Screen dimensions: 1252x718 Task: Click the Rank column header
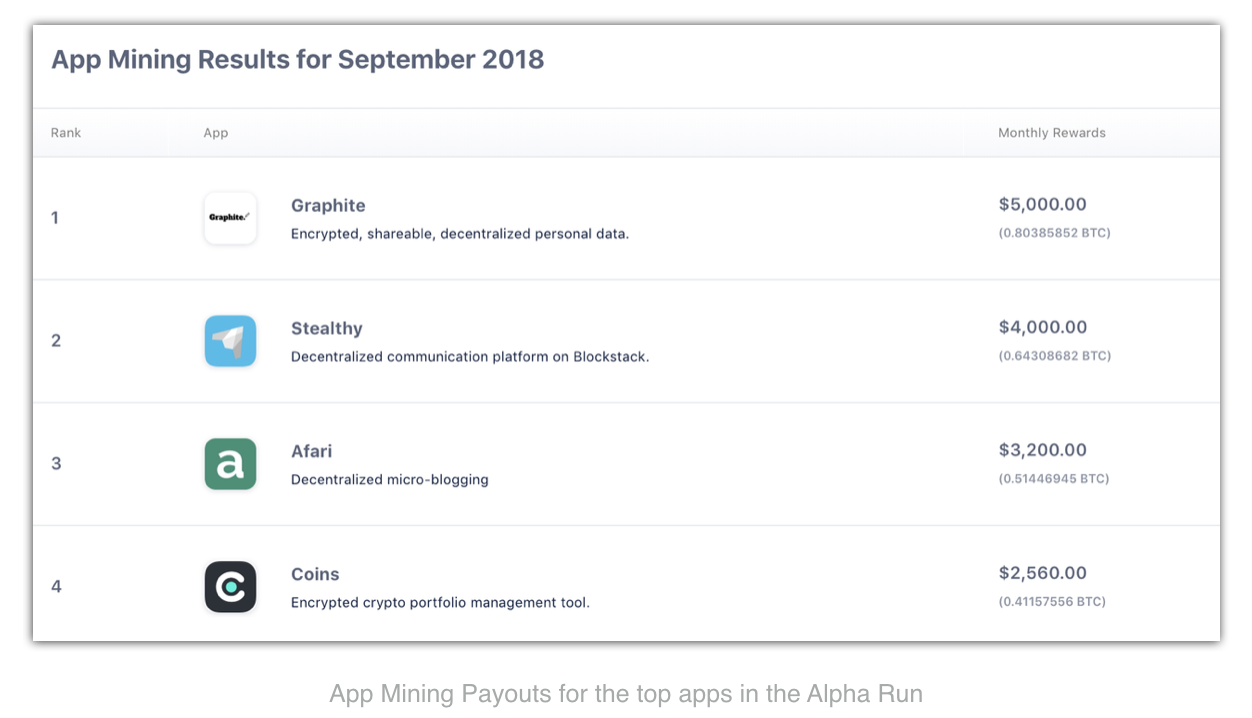pos(66,133)
